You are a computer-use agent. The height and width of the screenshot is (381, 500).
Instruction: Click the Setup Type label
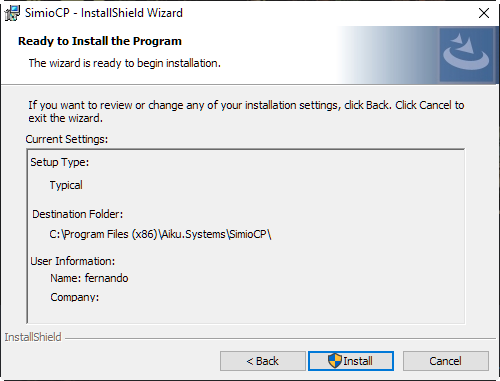coord(60,162)
